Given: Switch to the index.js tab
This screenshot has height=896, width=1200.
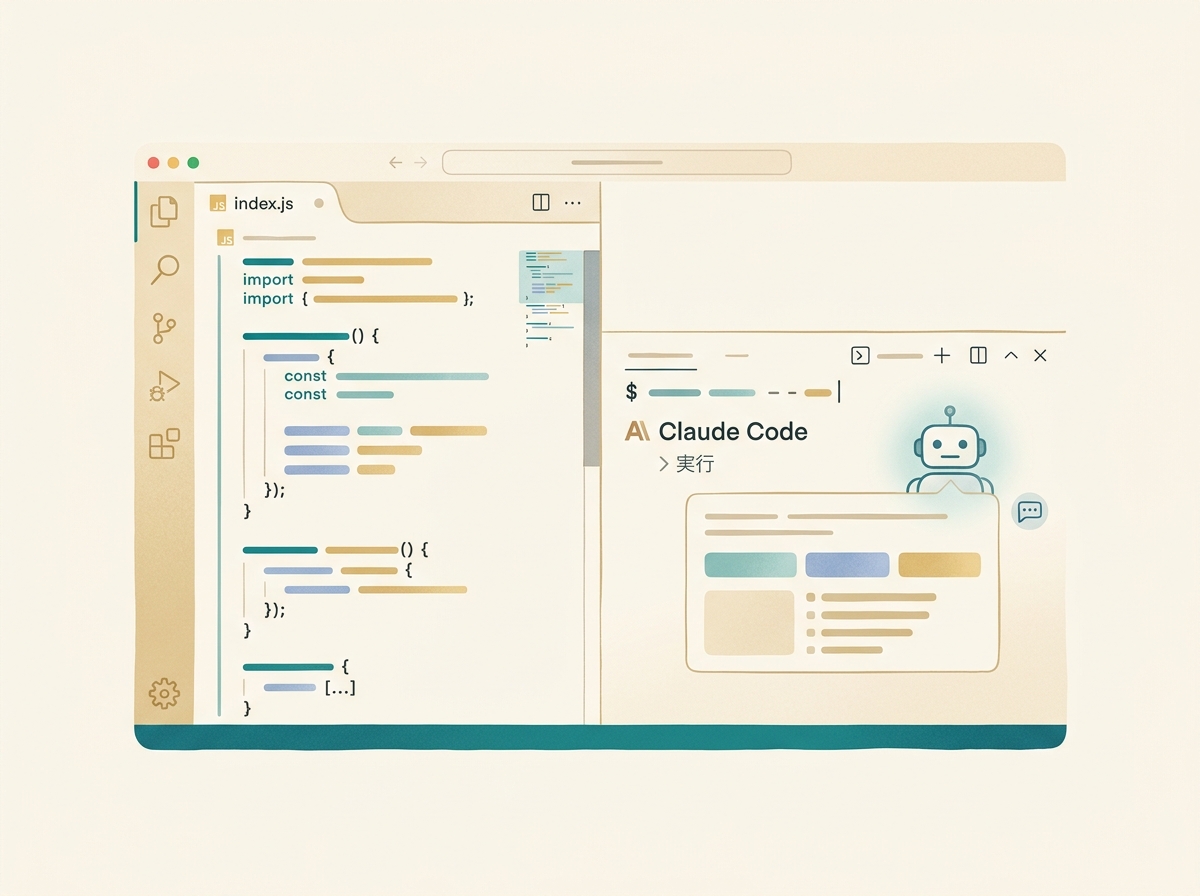Looking at the screenshot, I should pyautogui.click(x=262, y=203).
